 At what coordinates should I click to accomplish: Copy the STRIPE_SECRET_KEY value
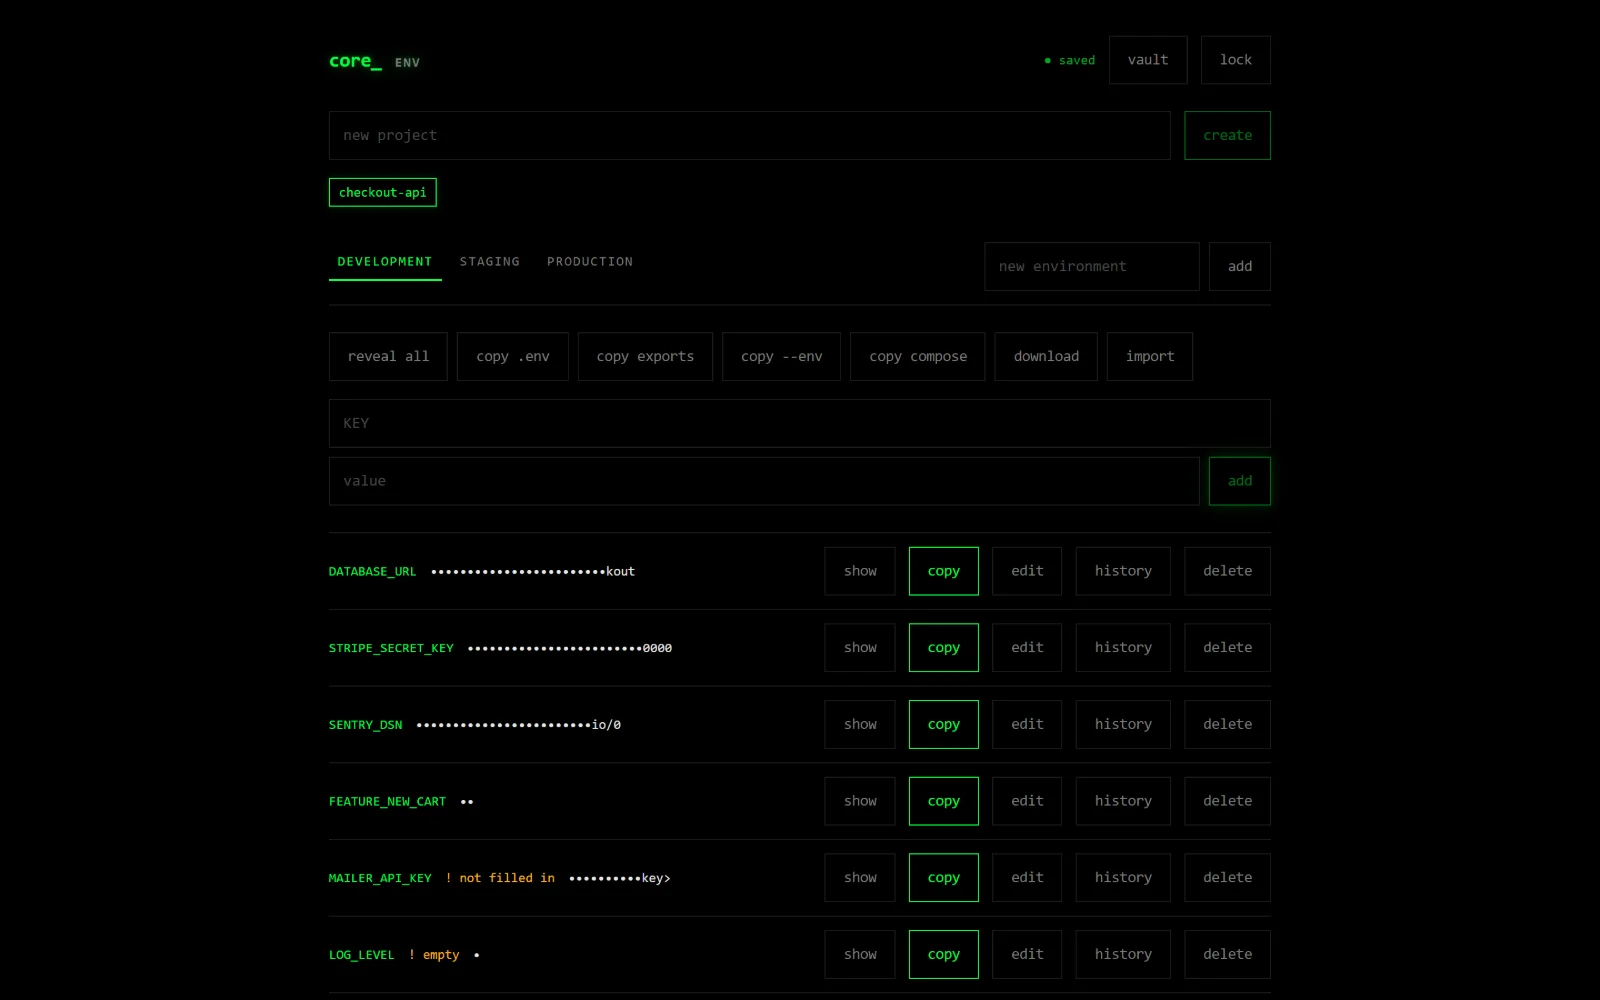click(x=944, y=648)
